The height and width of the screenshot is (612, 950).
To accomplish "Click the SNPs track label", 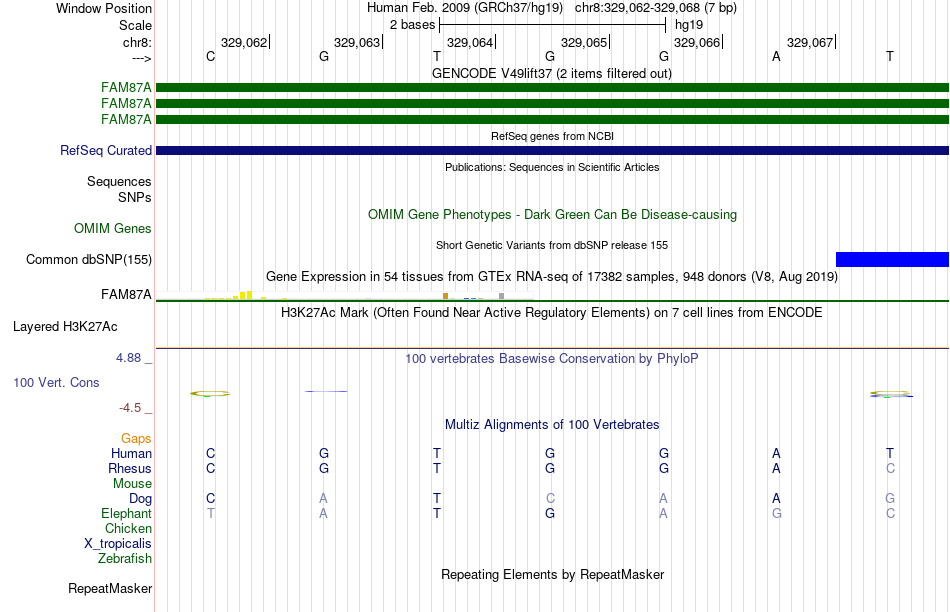I will pos(135,198).
